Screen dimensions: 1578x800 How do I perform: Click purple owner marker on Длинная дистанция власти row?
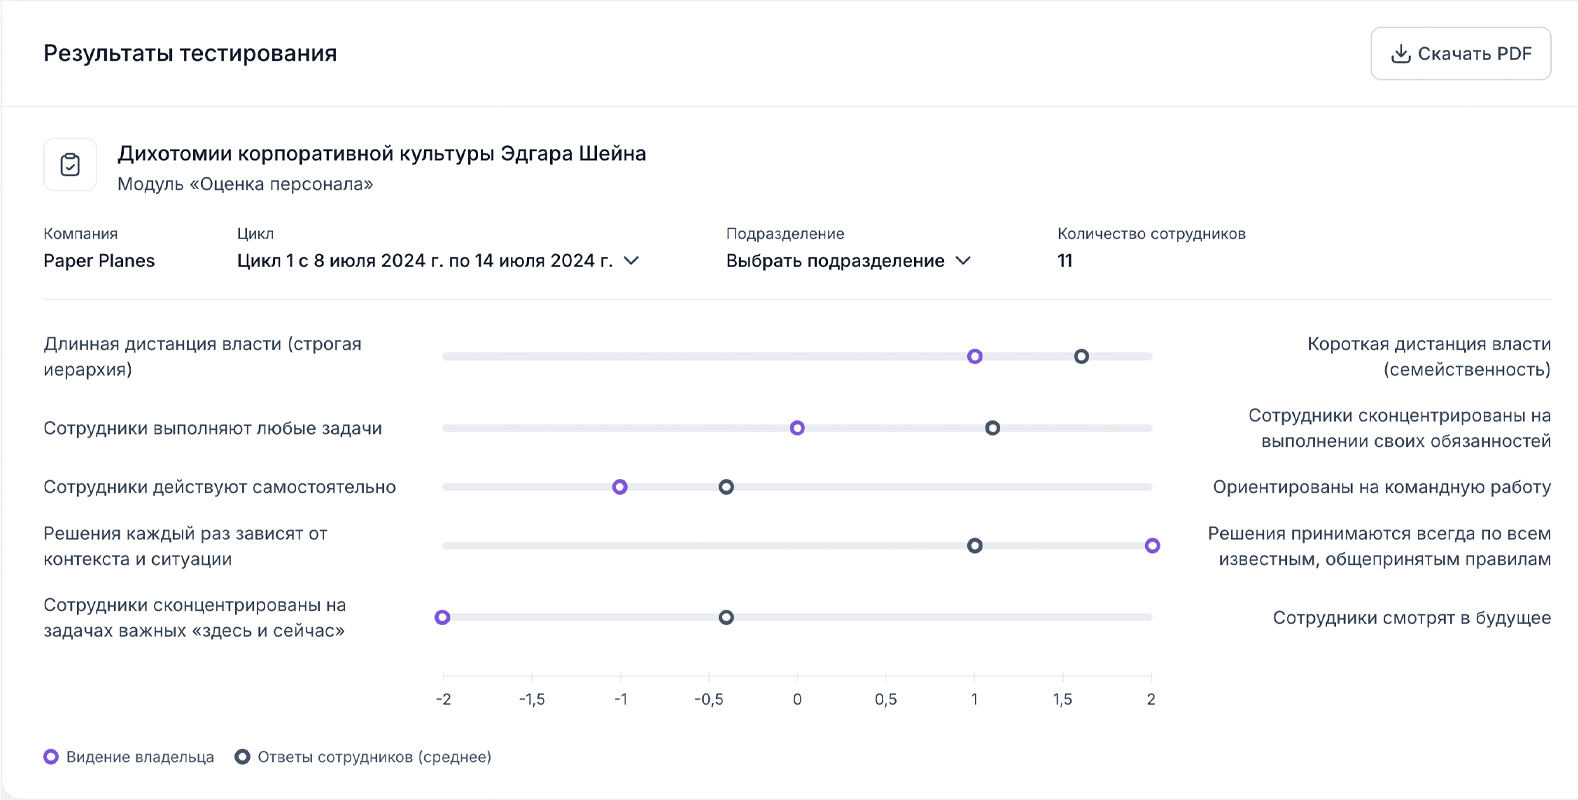point(975,357)
